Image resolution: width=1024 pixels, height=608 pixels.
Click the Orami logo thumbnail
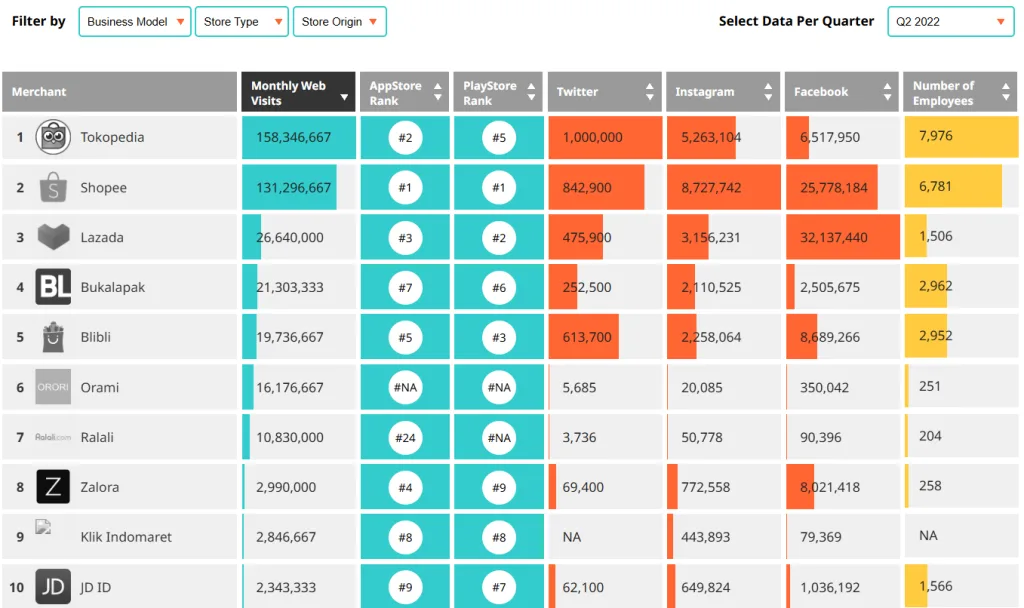click(x=53, y=387)
